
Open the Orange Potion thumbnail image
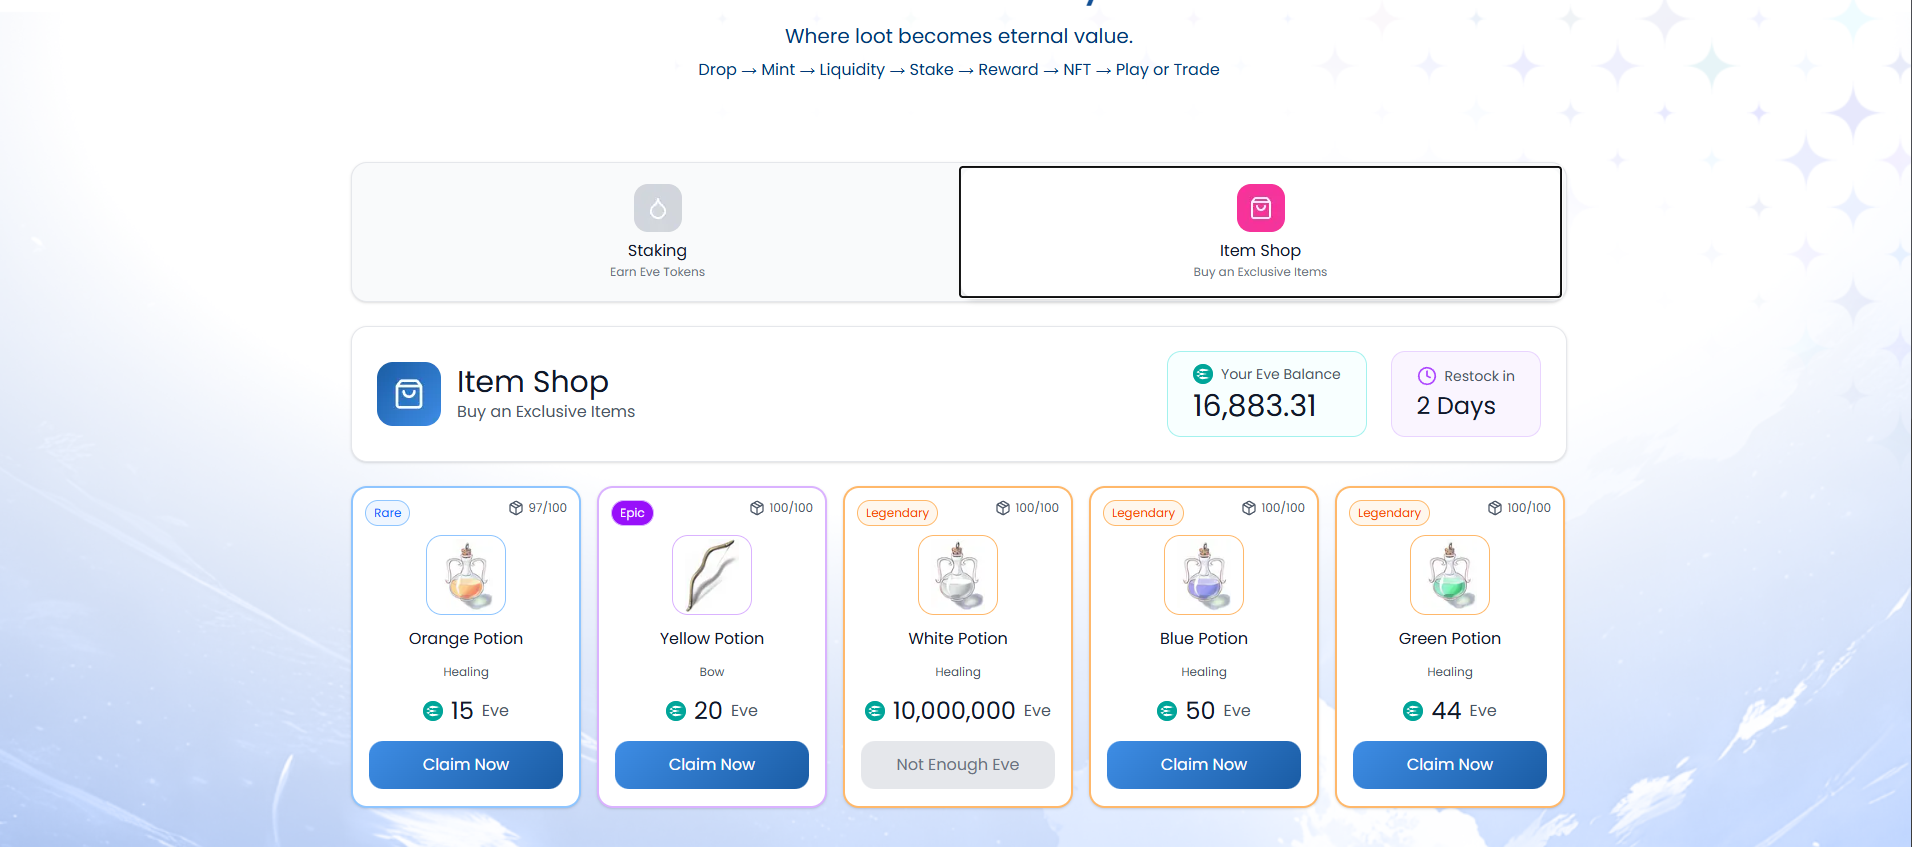click(466, 575)
